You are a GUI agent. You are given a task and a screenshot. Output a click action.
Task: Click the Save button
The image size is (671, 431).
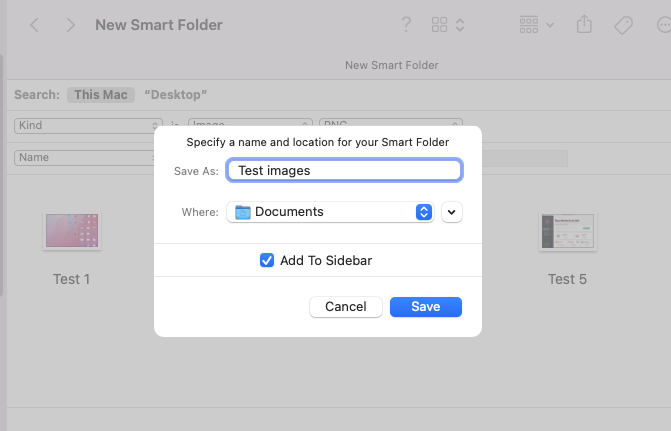426,307
